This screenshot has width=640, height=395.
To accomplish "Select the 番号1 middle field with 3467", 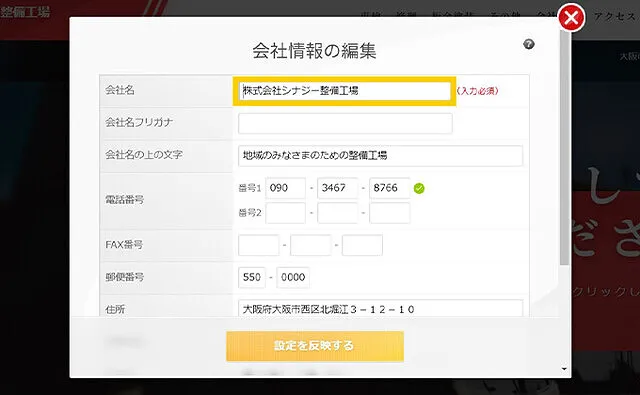I will pos(337,188).
